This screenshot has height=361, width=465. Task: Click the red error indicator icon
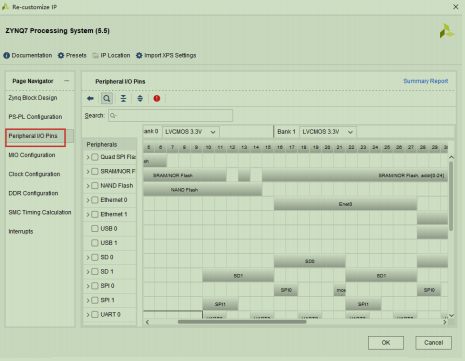click(x=157, y=98)
